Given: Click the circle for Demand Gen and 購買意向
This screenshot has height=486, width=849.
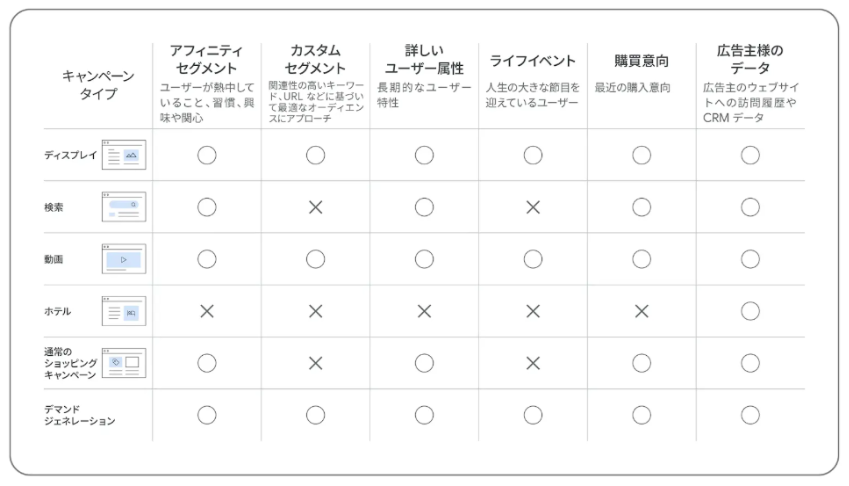Looking at the screenshot, I should coord(642,415).
